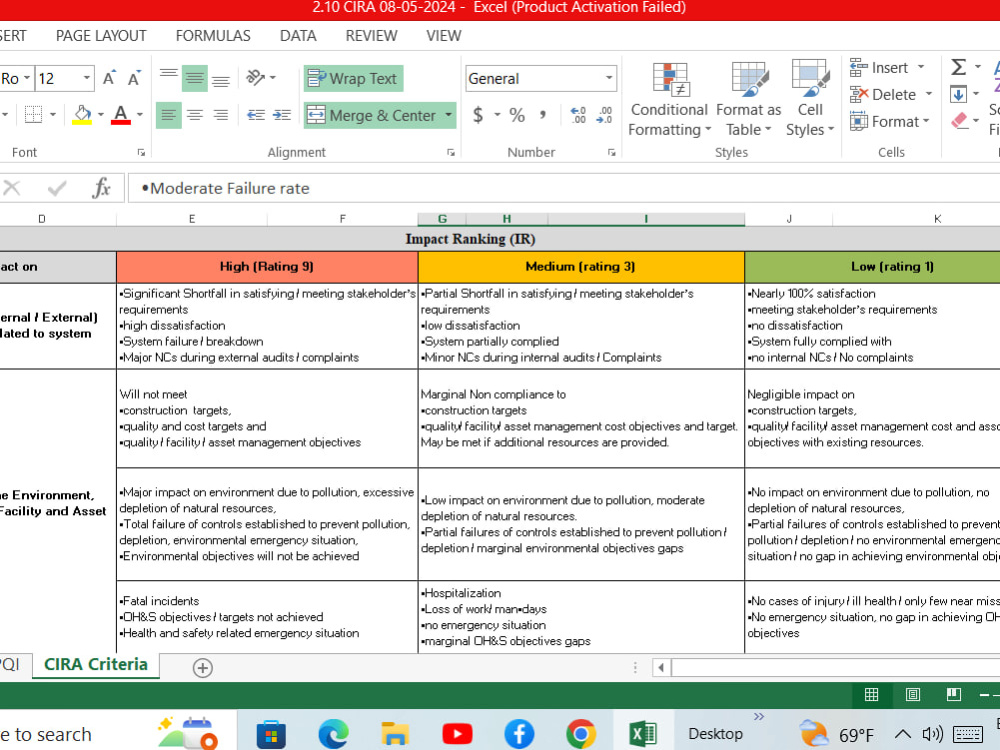Expand font color dropdown arrow

(x=140, y=115)
